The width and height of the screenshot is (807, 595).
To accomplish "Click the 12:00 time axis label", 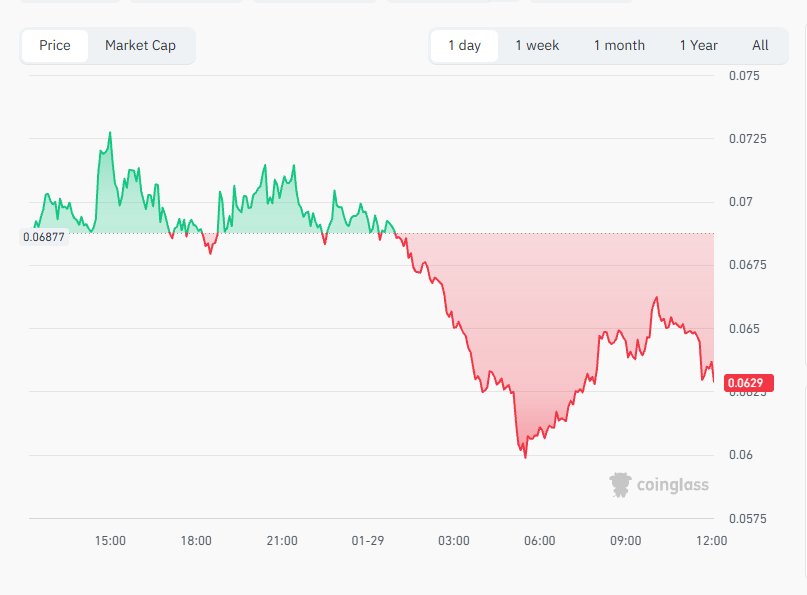I will click(711, 541).
